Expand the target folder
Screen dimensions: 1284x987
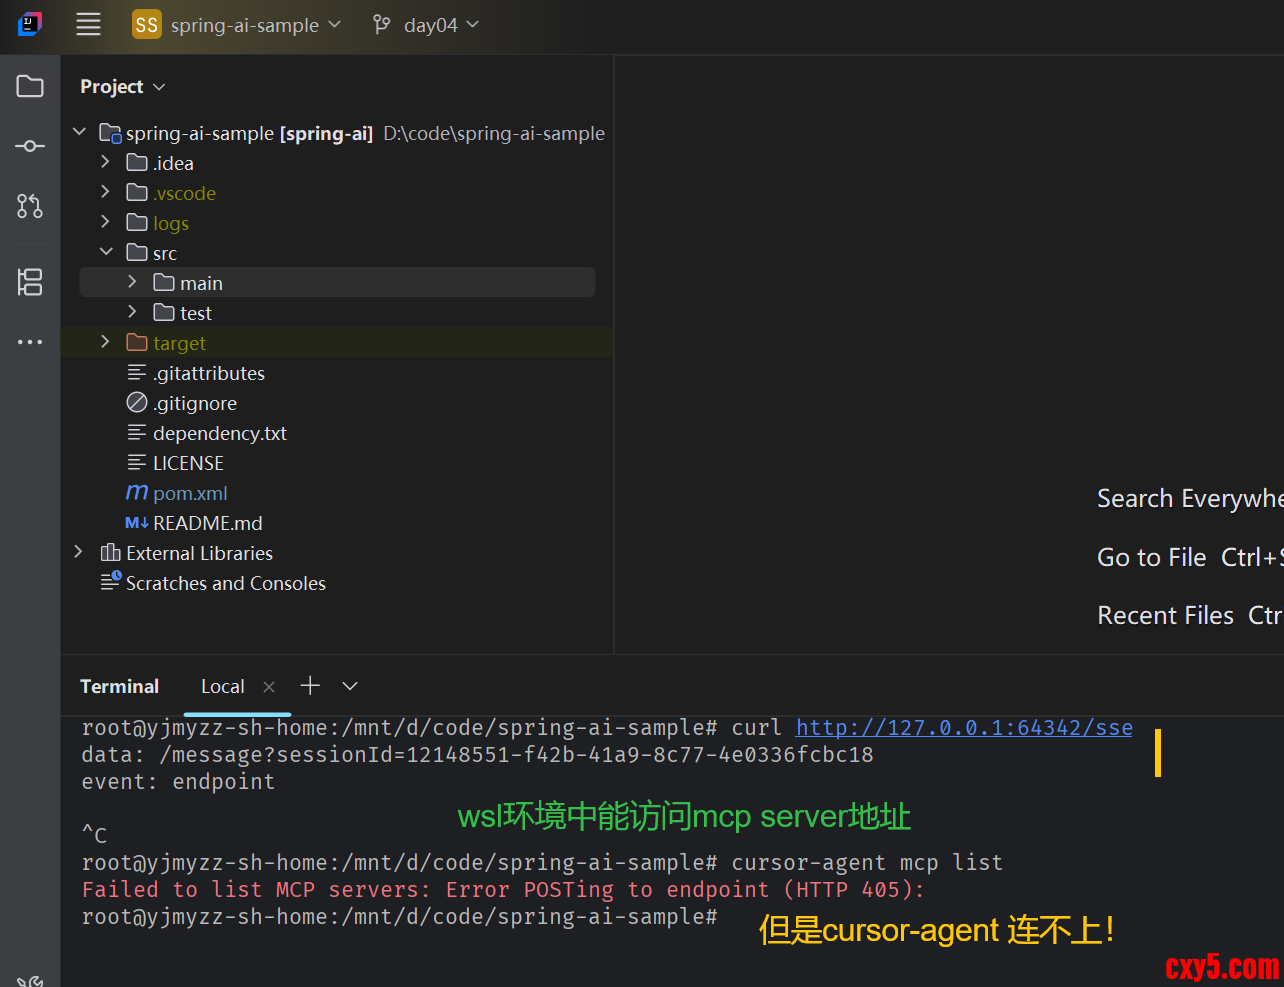106,343
